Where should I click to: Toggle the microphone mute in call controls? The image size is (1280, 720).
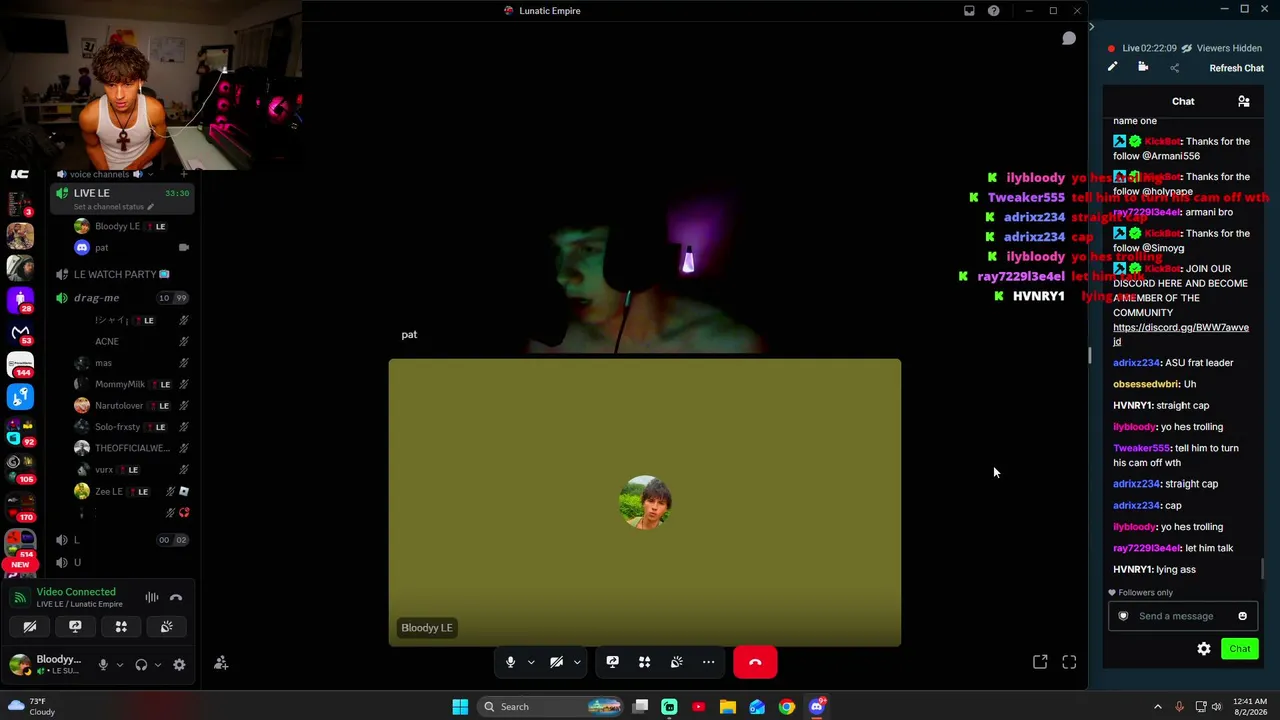(x=510, y=662)
